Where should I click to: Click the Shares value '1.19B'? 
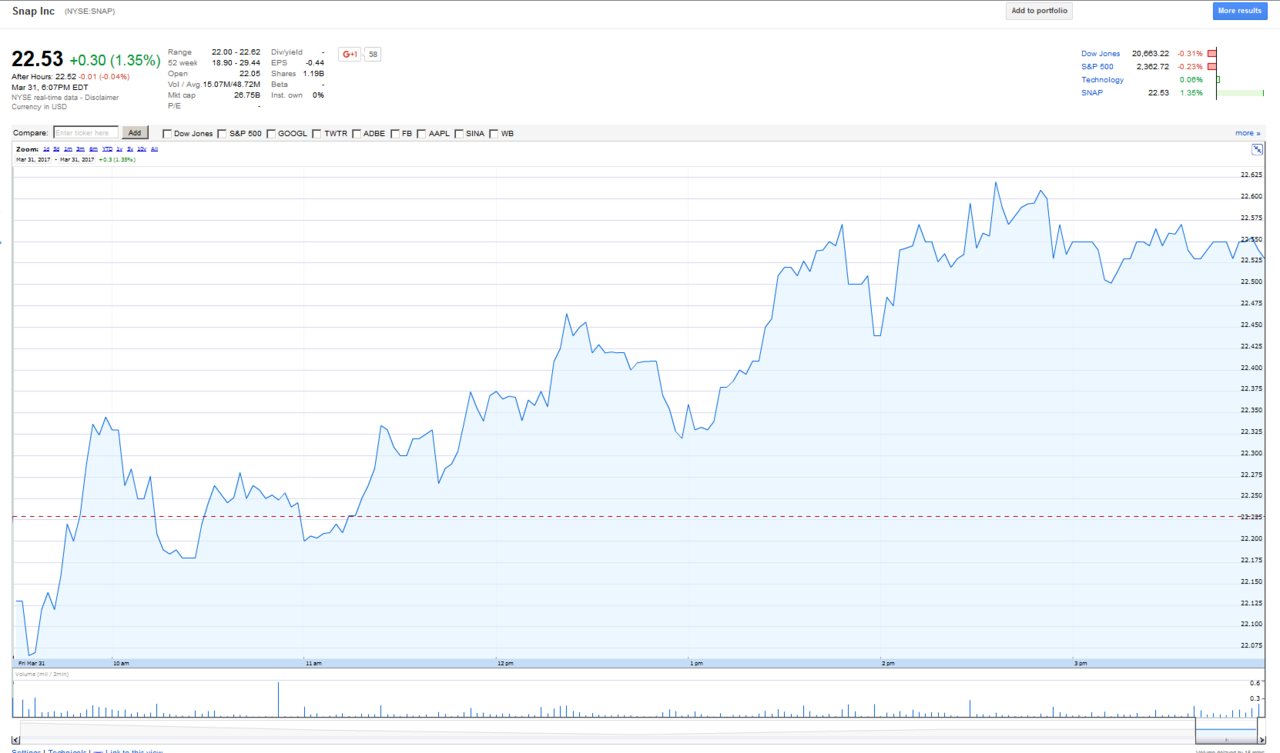[x=314, y=73]
